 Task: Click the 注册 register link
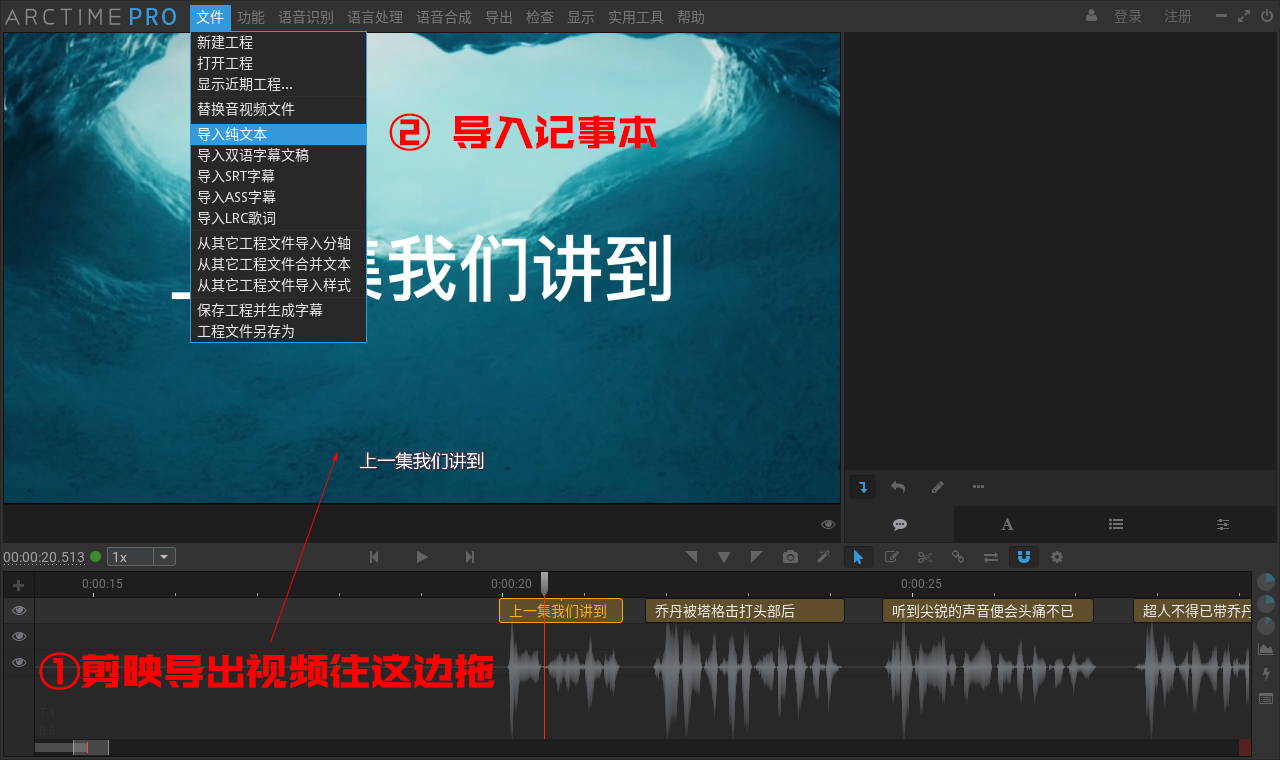1177,16
